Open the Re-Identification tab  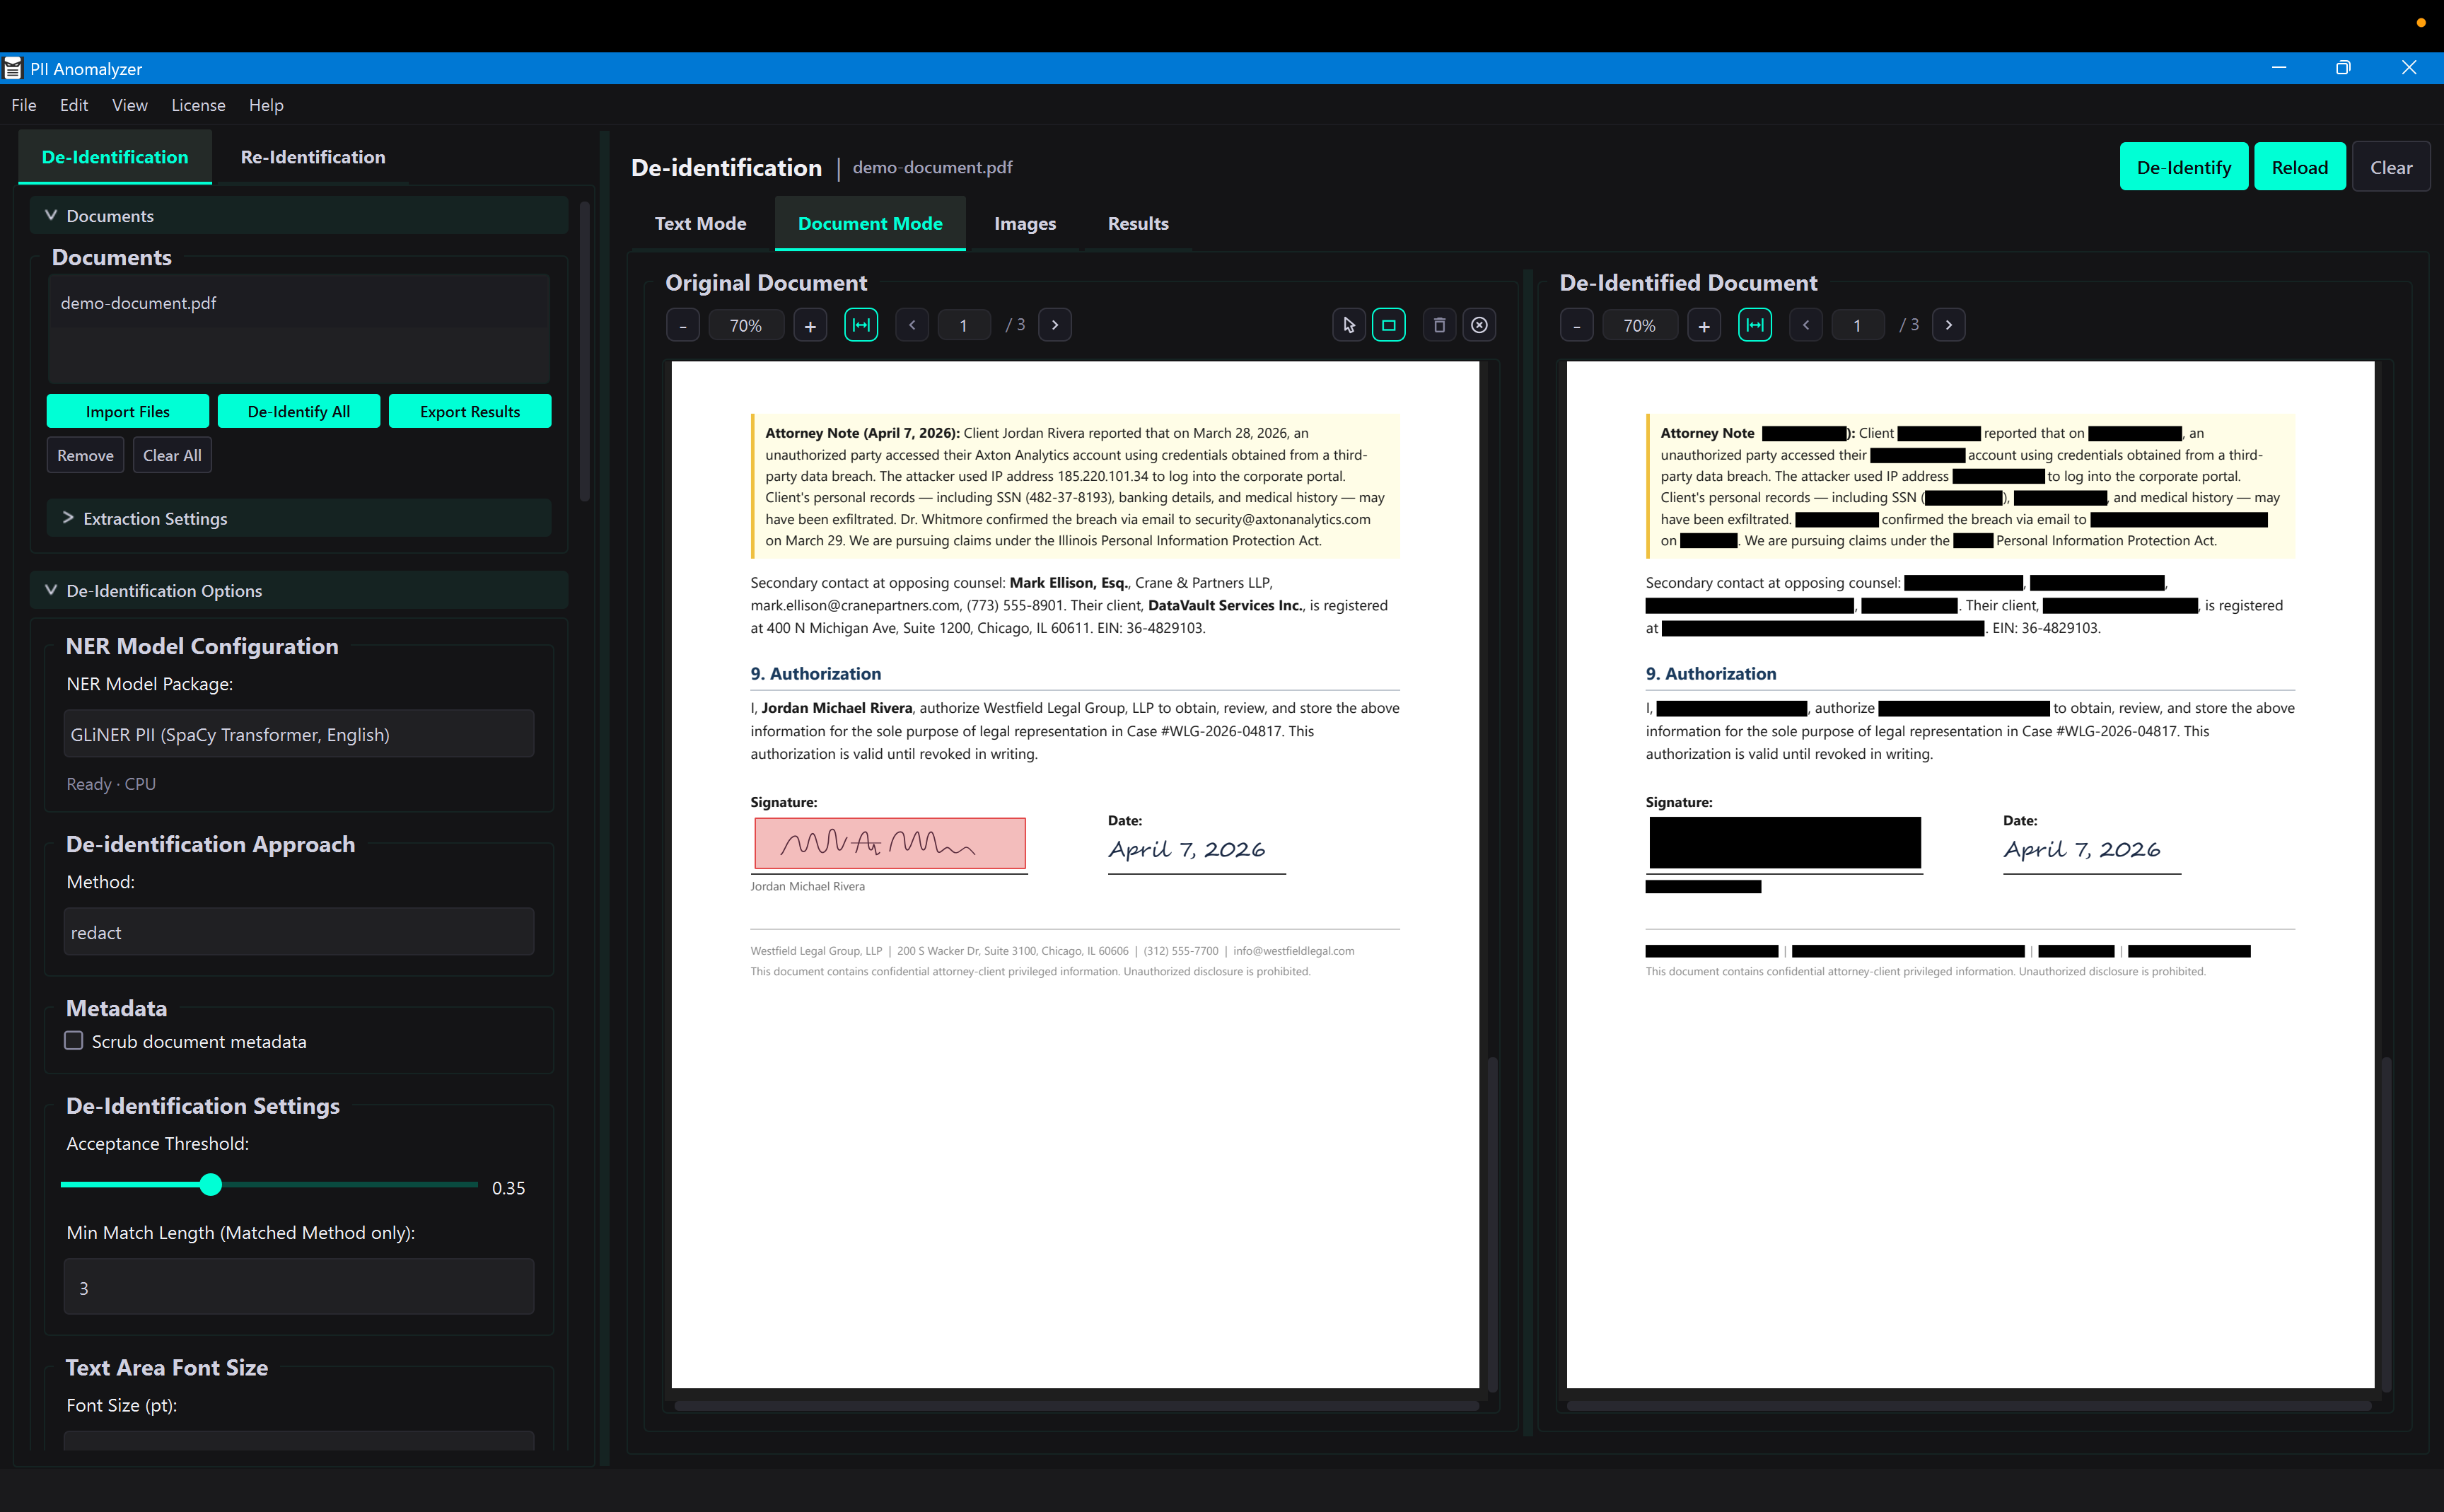[312, 157]
